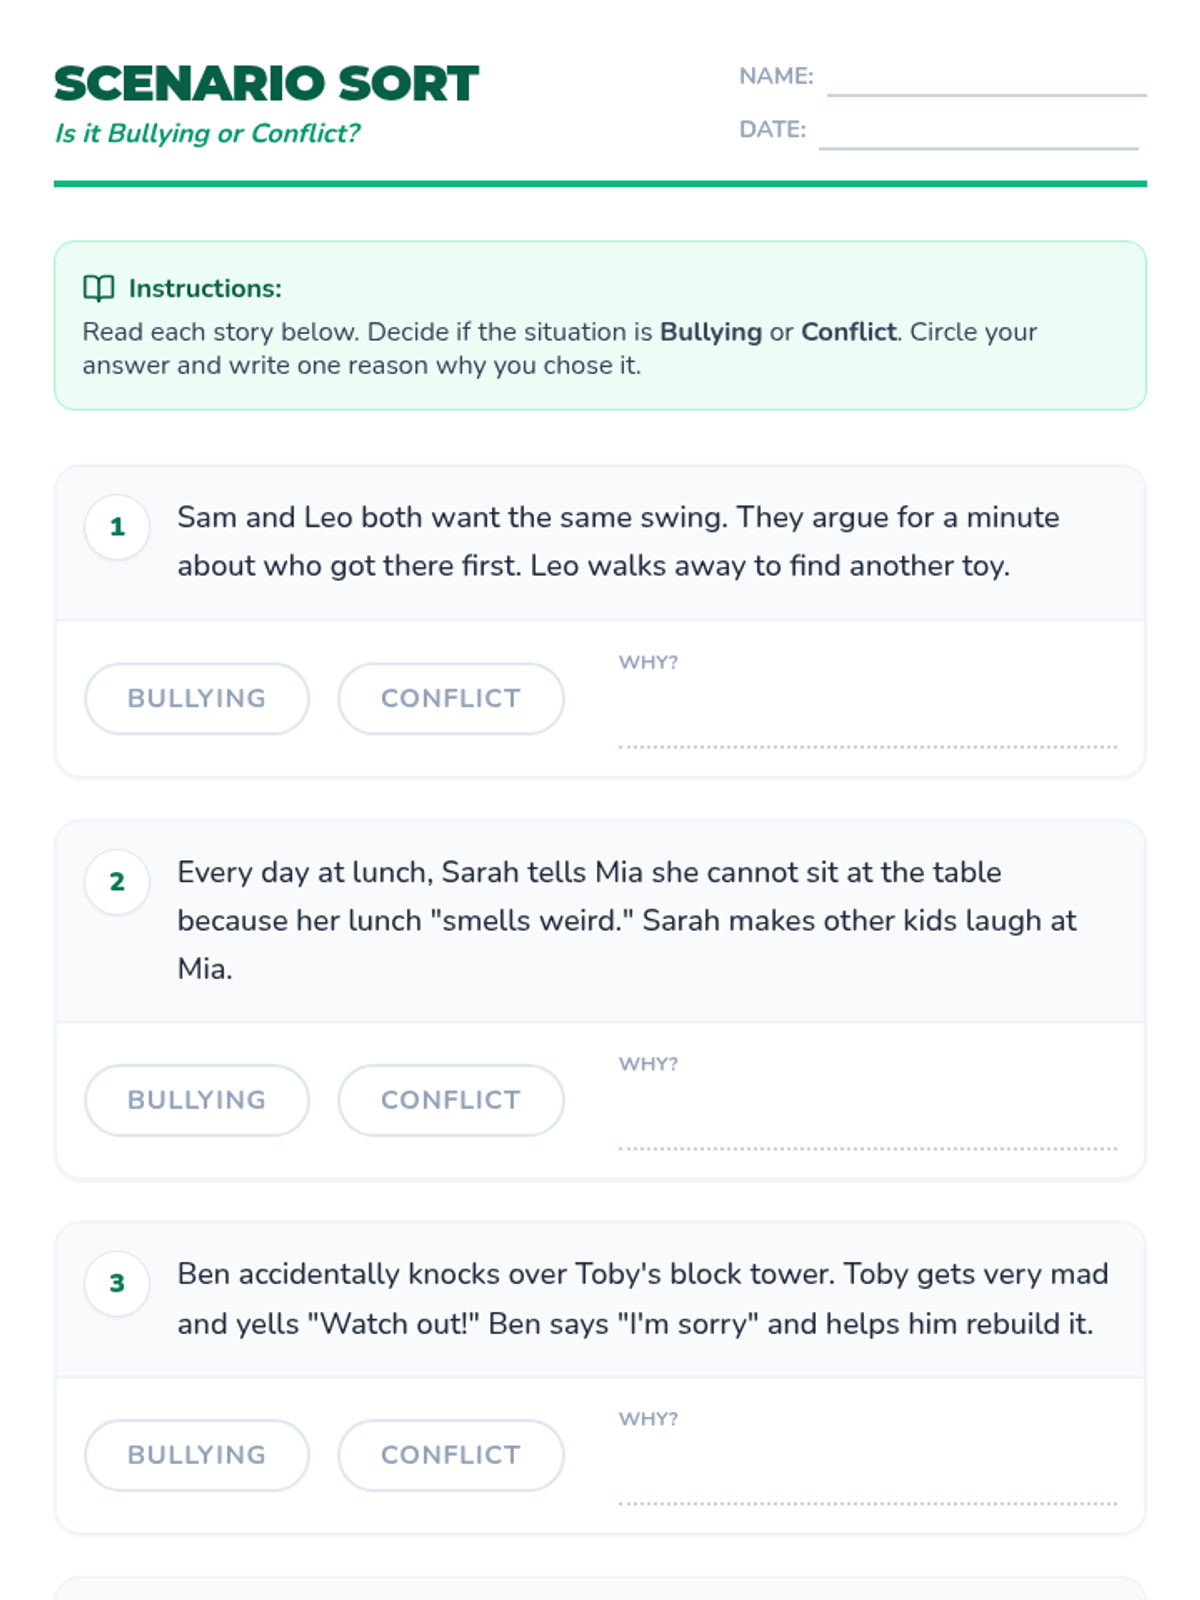Pick BULLYING for the block tower scenario
Image resolution: width=1200 pixels, height=1600 pixels.
(x=197, y=1455)
